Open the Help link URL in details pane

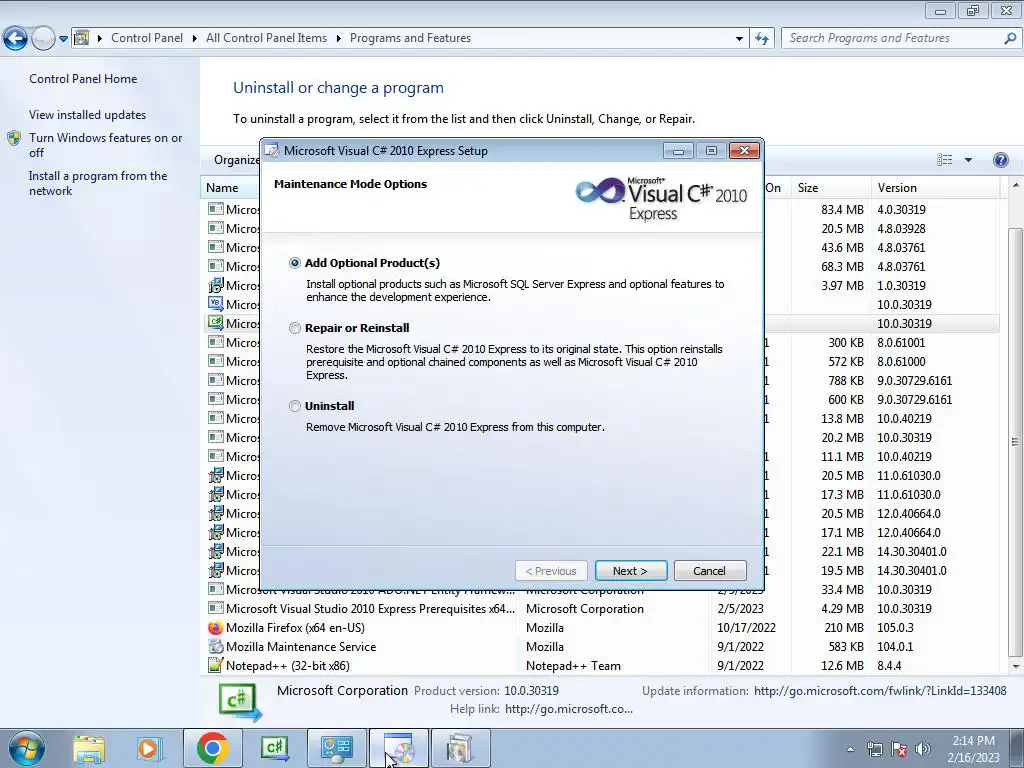[569, 709]
